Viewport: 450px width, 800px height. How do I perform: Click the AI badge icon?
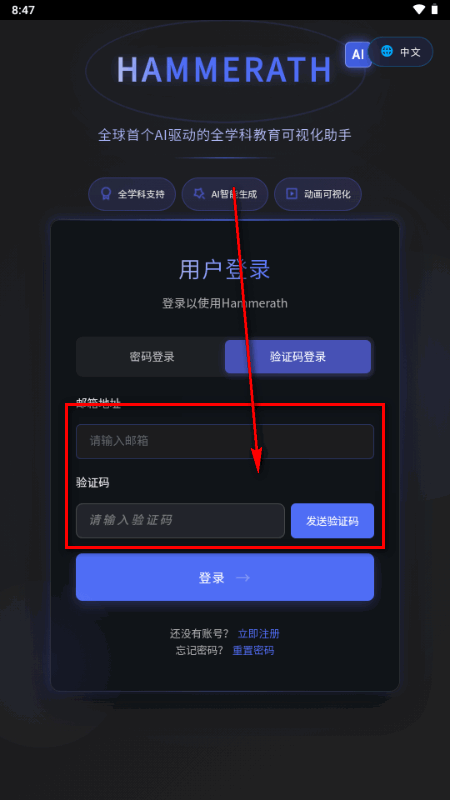pos(358,55)
